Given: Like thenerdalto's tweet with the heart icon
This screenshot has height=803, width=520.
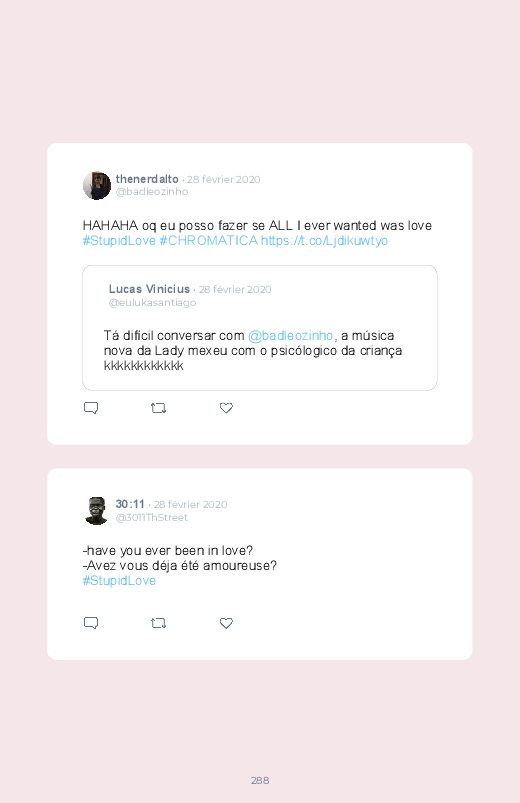Looking at the screenshot, I should 226,408.
